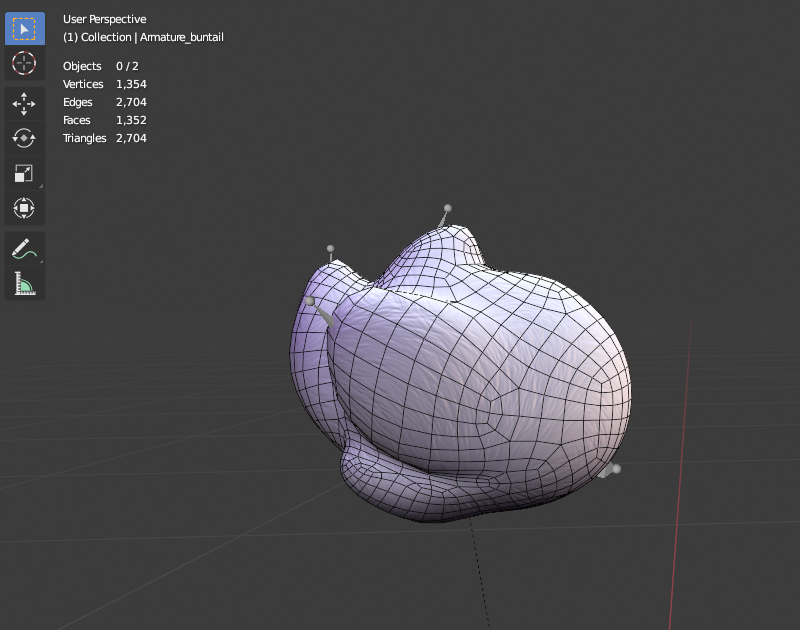Click the Objects 0 / 2 statistic
Viewport: 800px width, 630px height.
[x=101, y=66]
